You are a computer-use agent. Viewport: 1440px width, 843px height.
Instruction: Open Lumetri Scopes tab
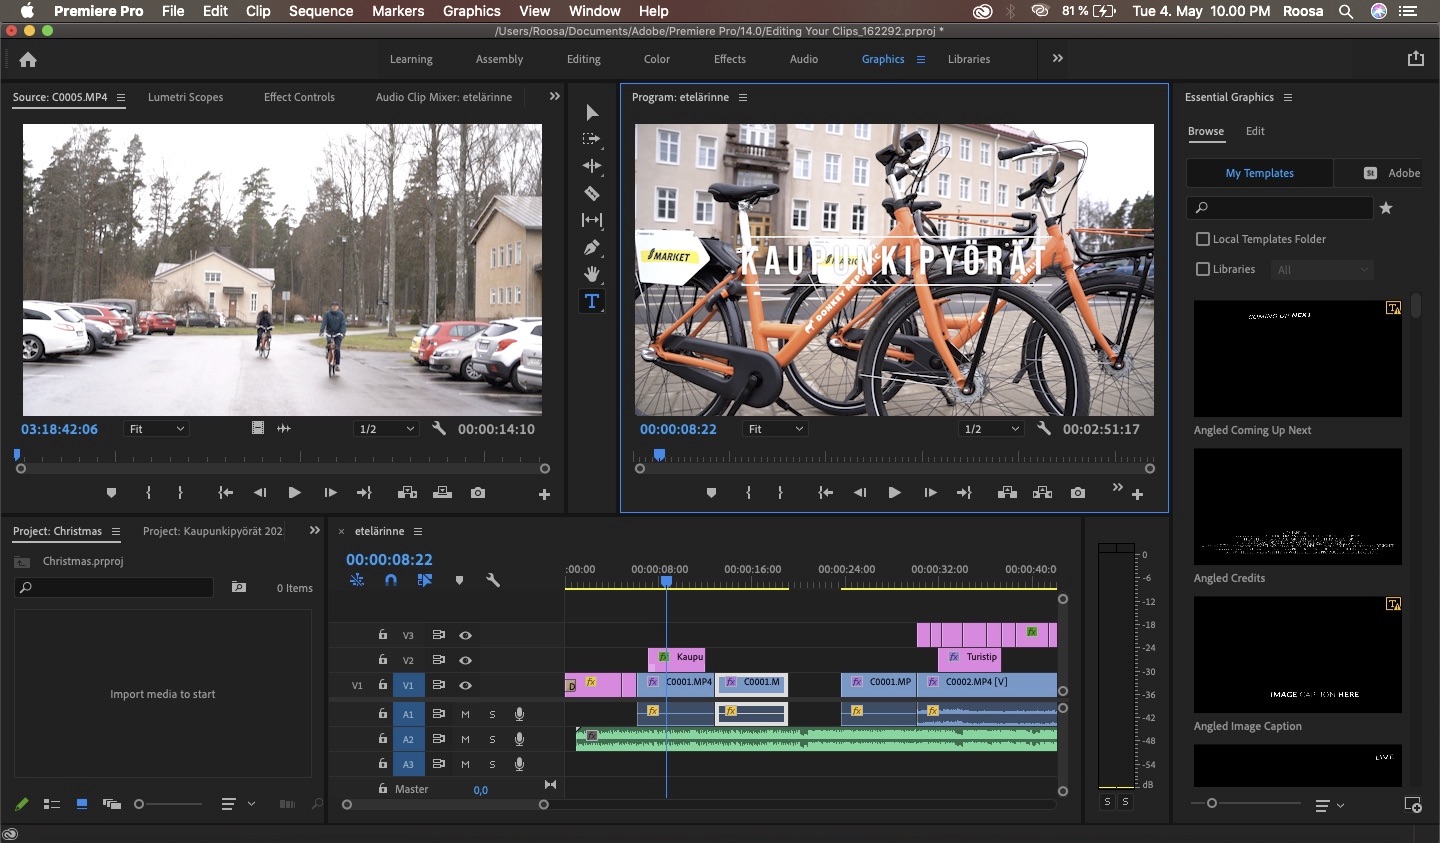pos(185,97)
